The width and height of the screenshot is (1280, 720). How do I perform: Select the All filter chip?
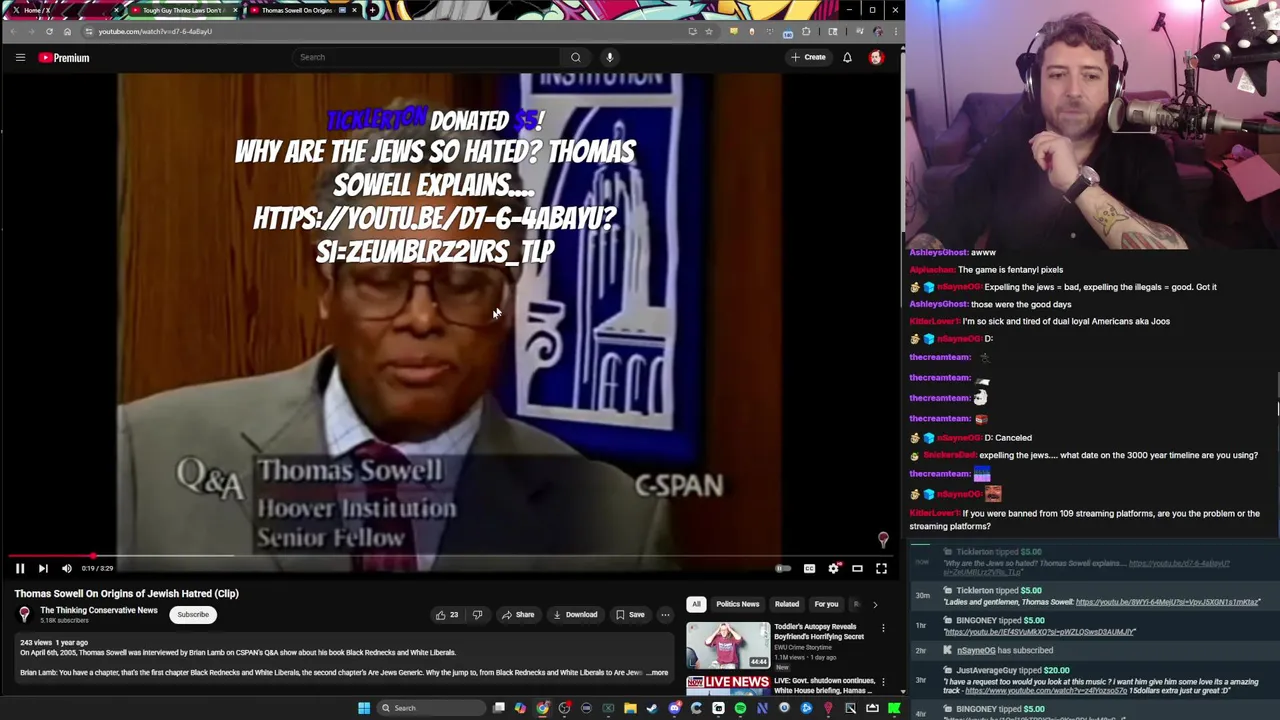(x=696, y=604)
